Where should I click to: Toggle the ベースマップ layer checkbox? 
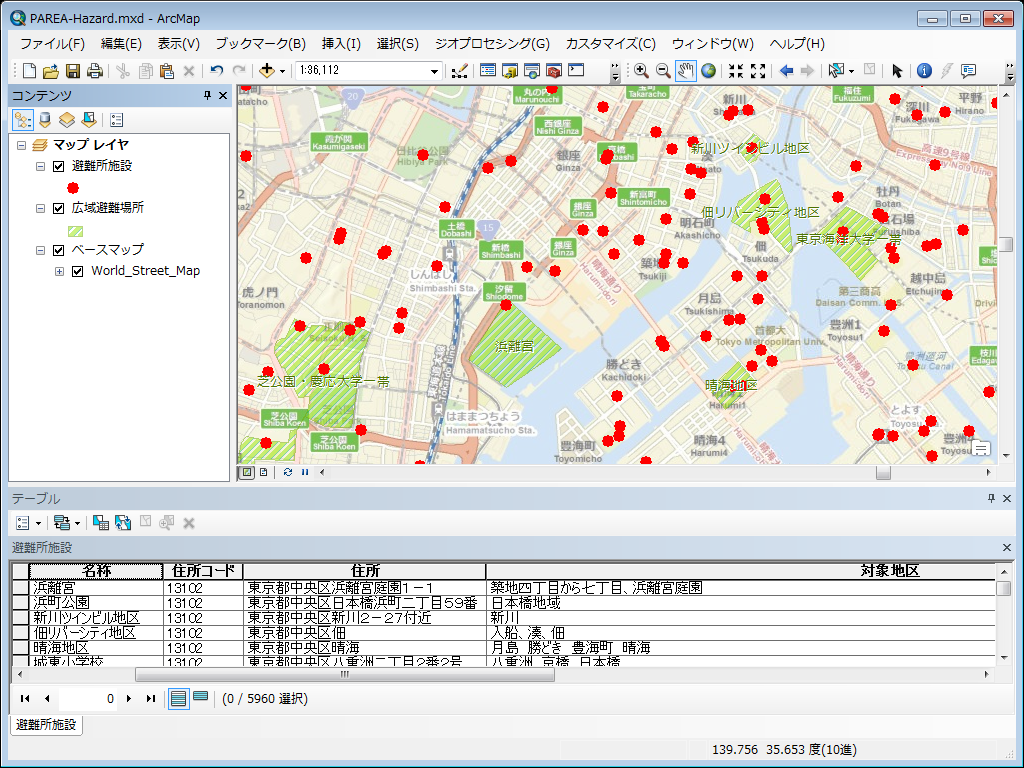(58, 250)
